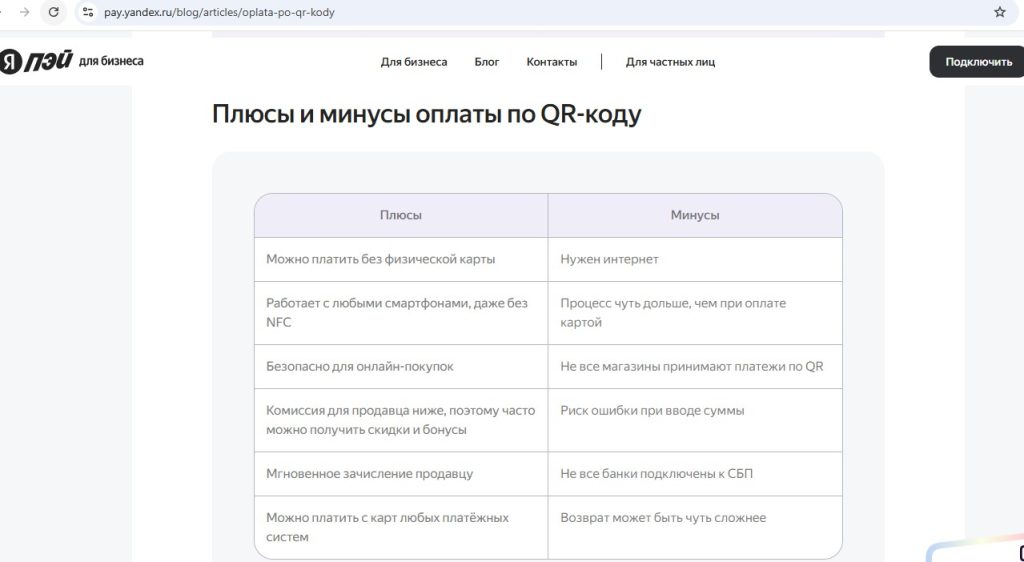Screen dimensions: 1024x562
Task: Select cell 'Не все банки подключены к СБП'
Action: (x=695, y=473)
